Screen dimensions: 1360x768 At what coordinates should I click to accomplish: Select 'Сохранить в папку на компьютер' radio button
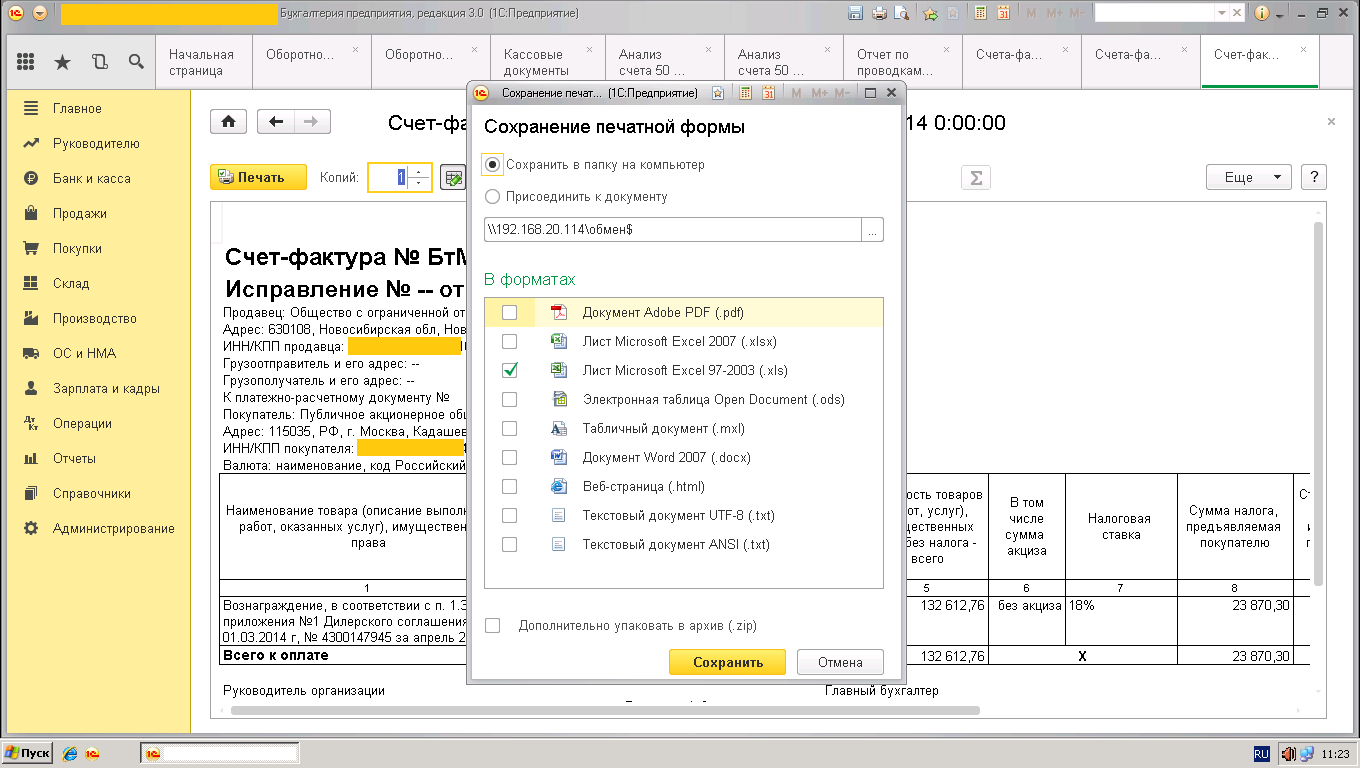[x=493, y=164]
